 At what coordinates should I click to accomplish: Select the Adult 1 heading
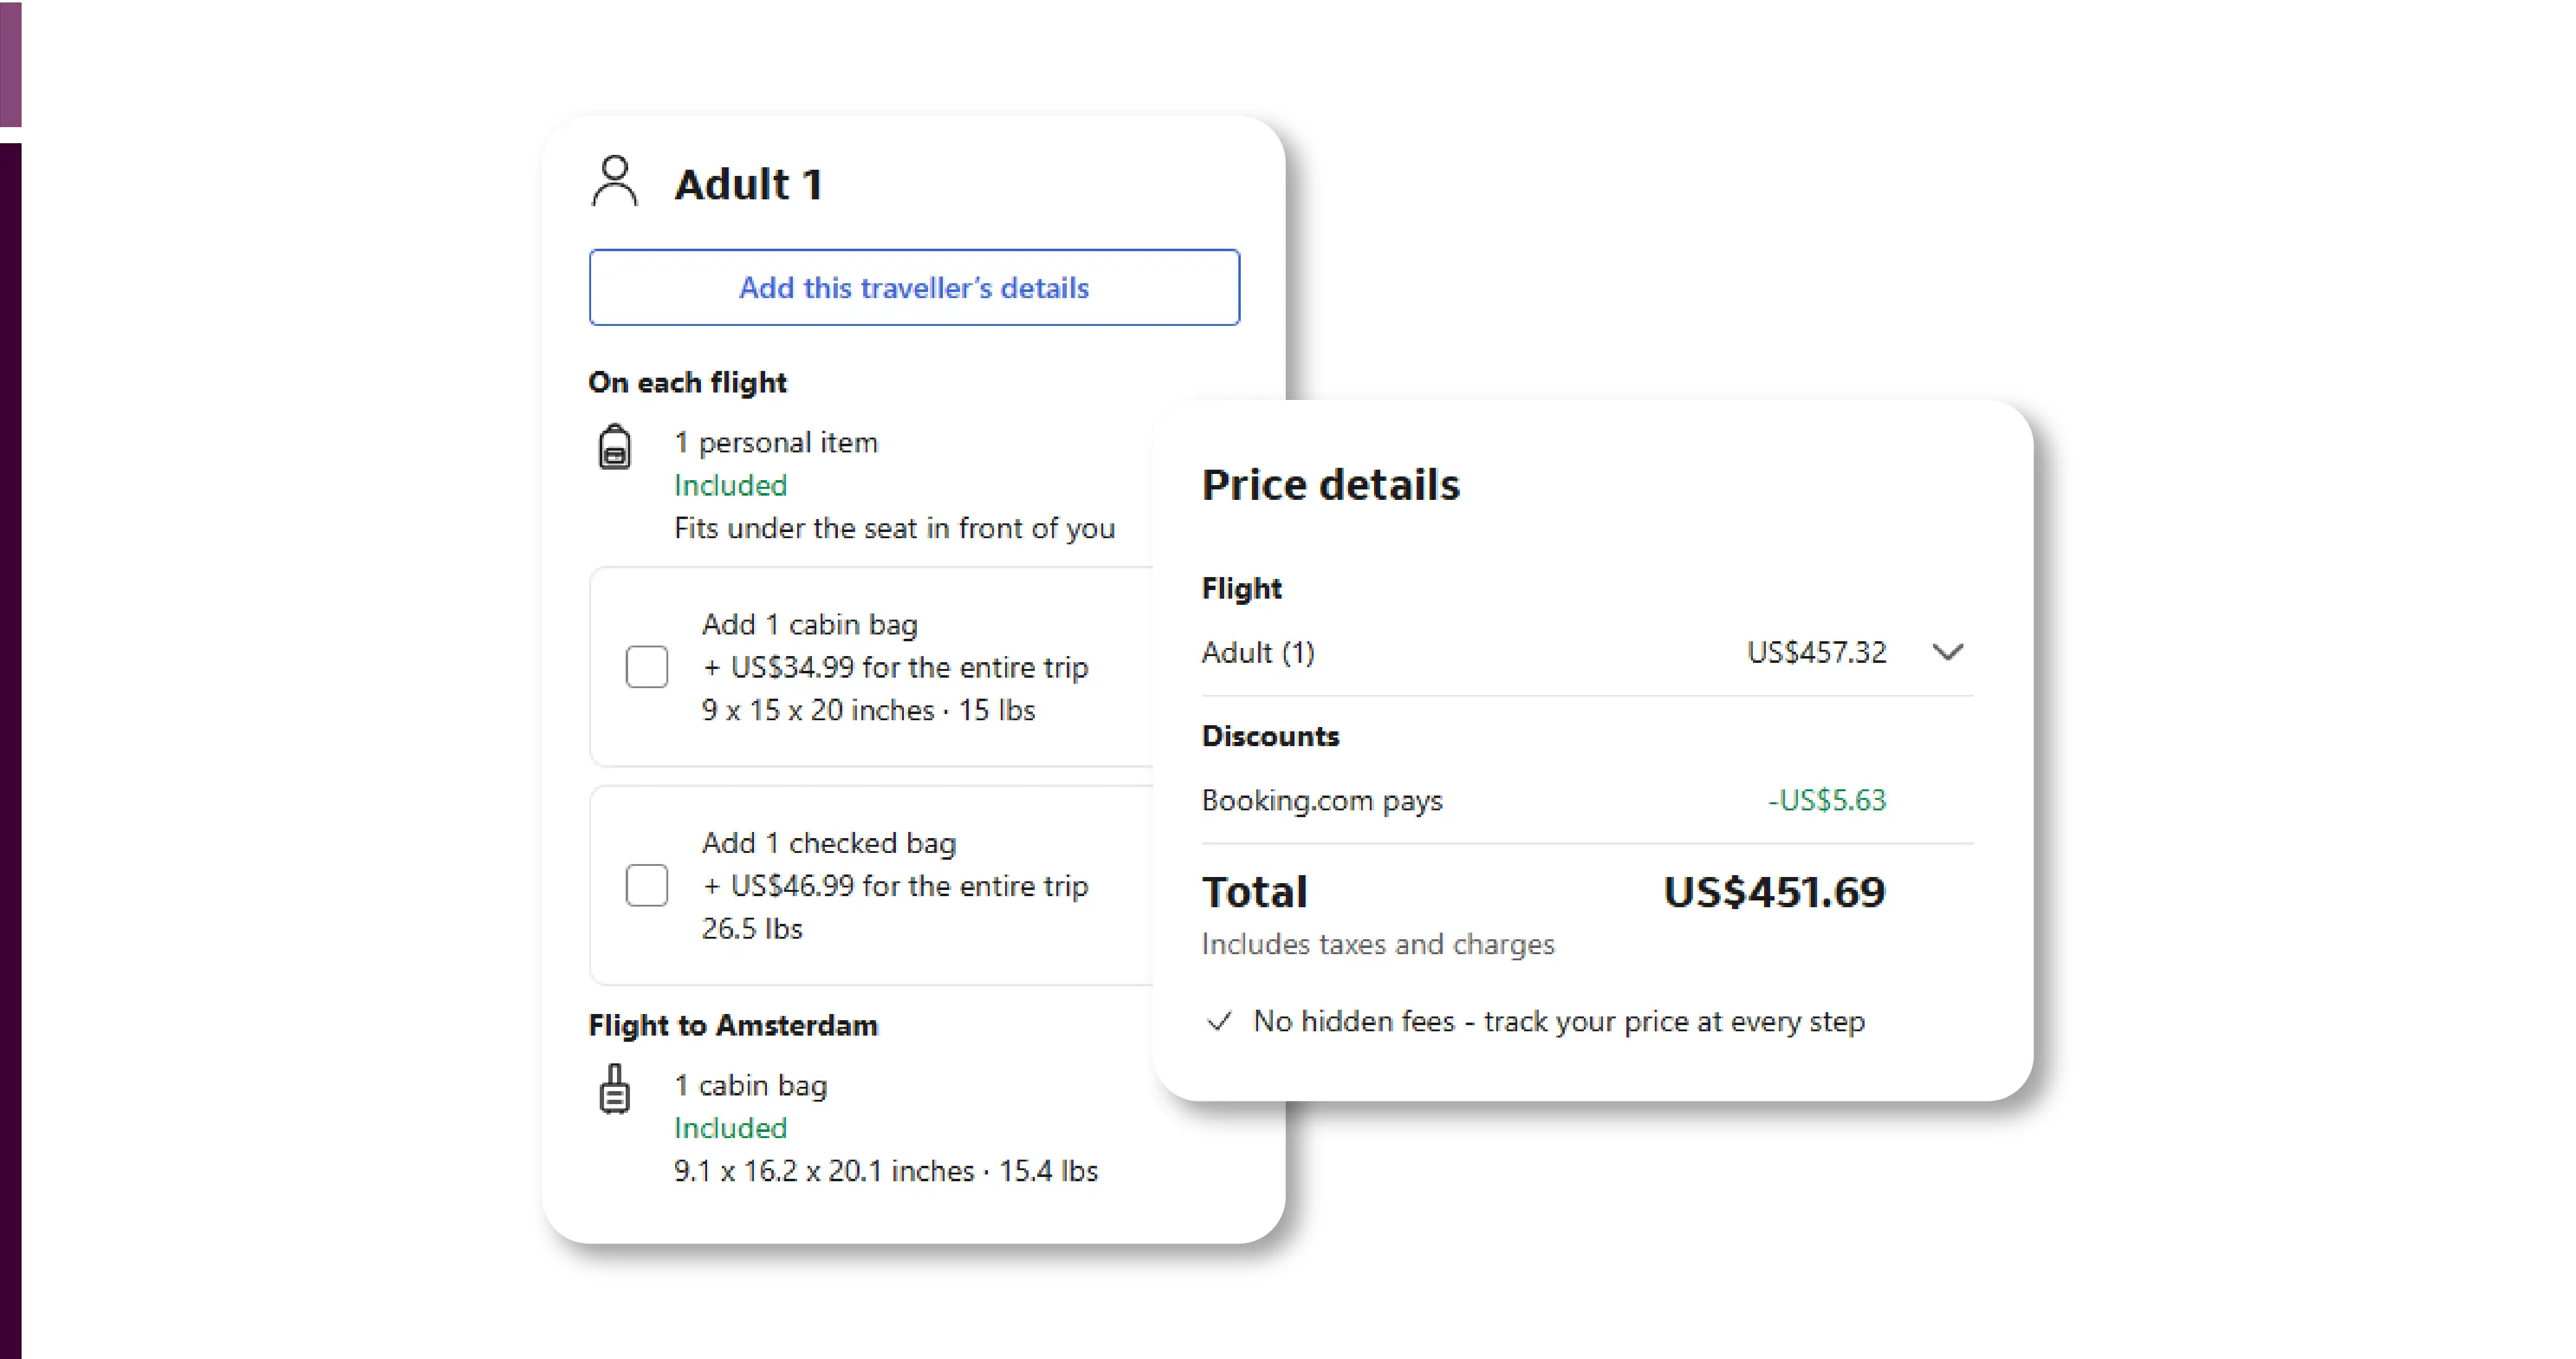coord(748,184)
